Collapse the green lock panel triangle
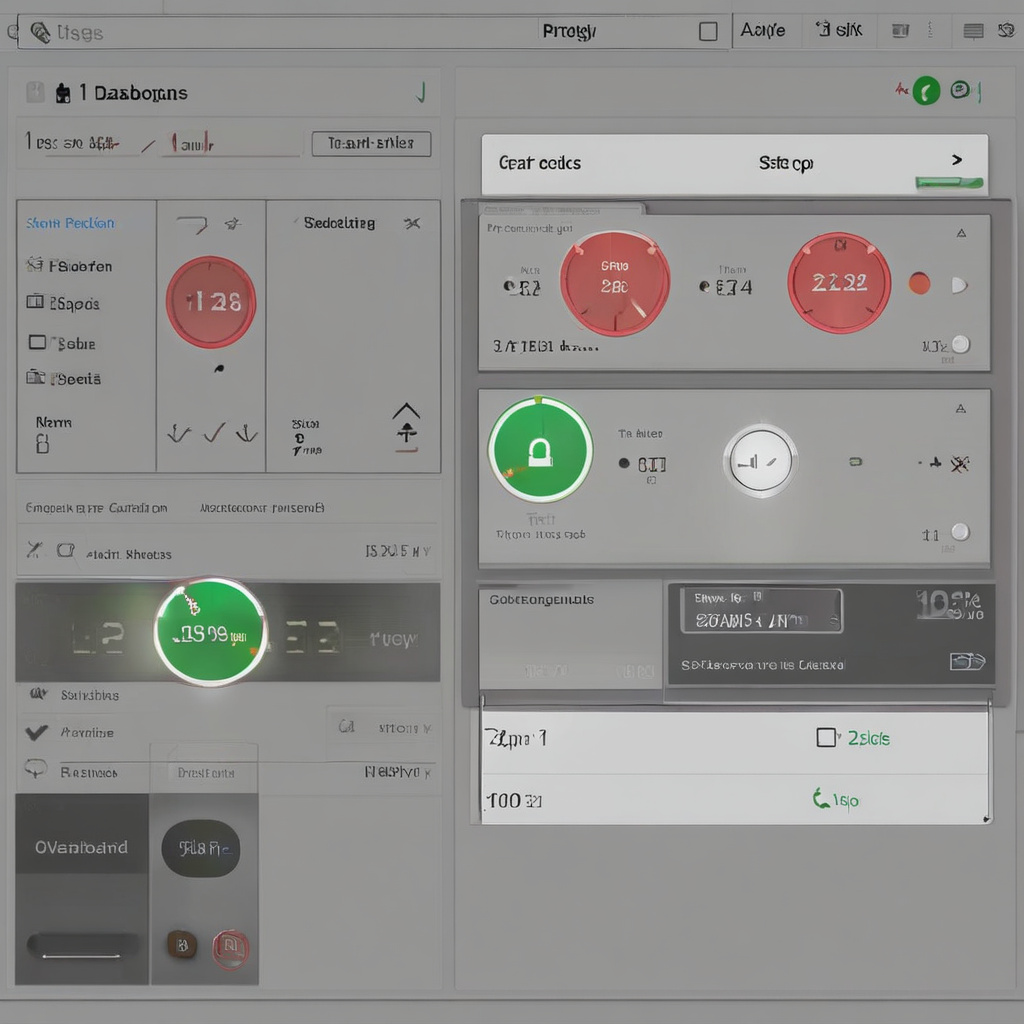Screen dimensions: 1024x1024 tap(961, 409)
